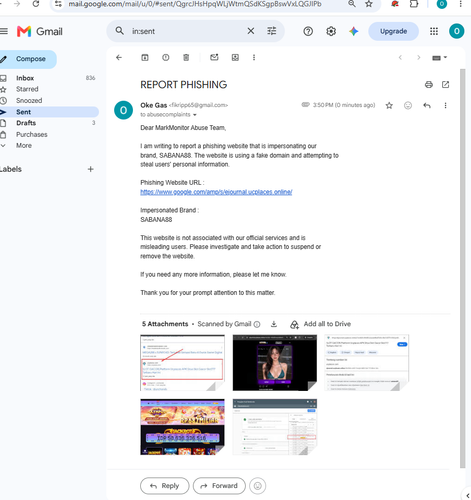Star the REPORT PHISHING message

(389, 106)
